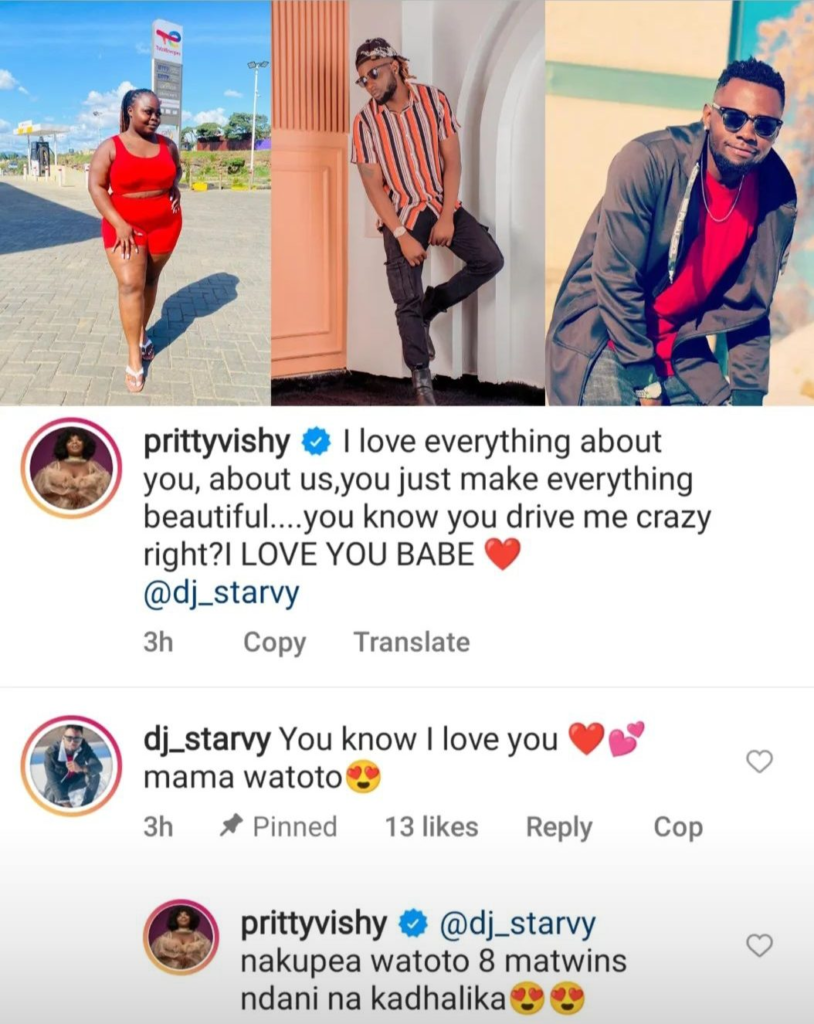
Task: Tap the pin icon next to Pinned
Action: pos(231,826)
